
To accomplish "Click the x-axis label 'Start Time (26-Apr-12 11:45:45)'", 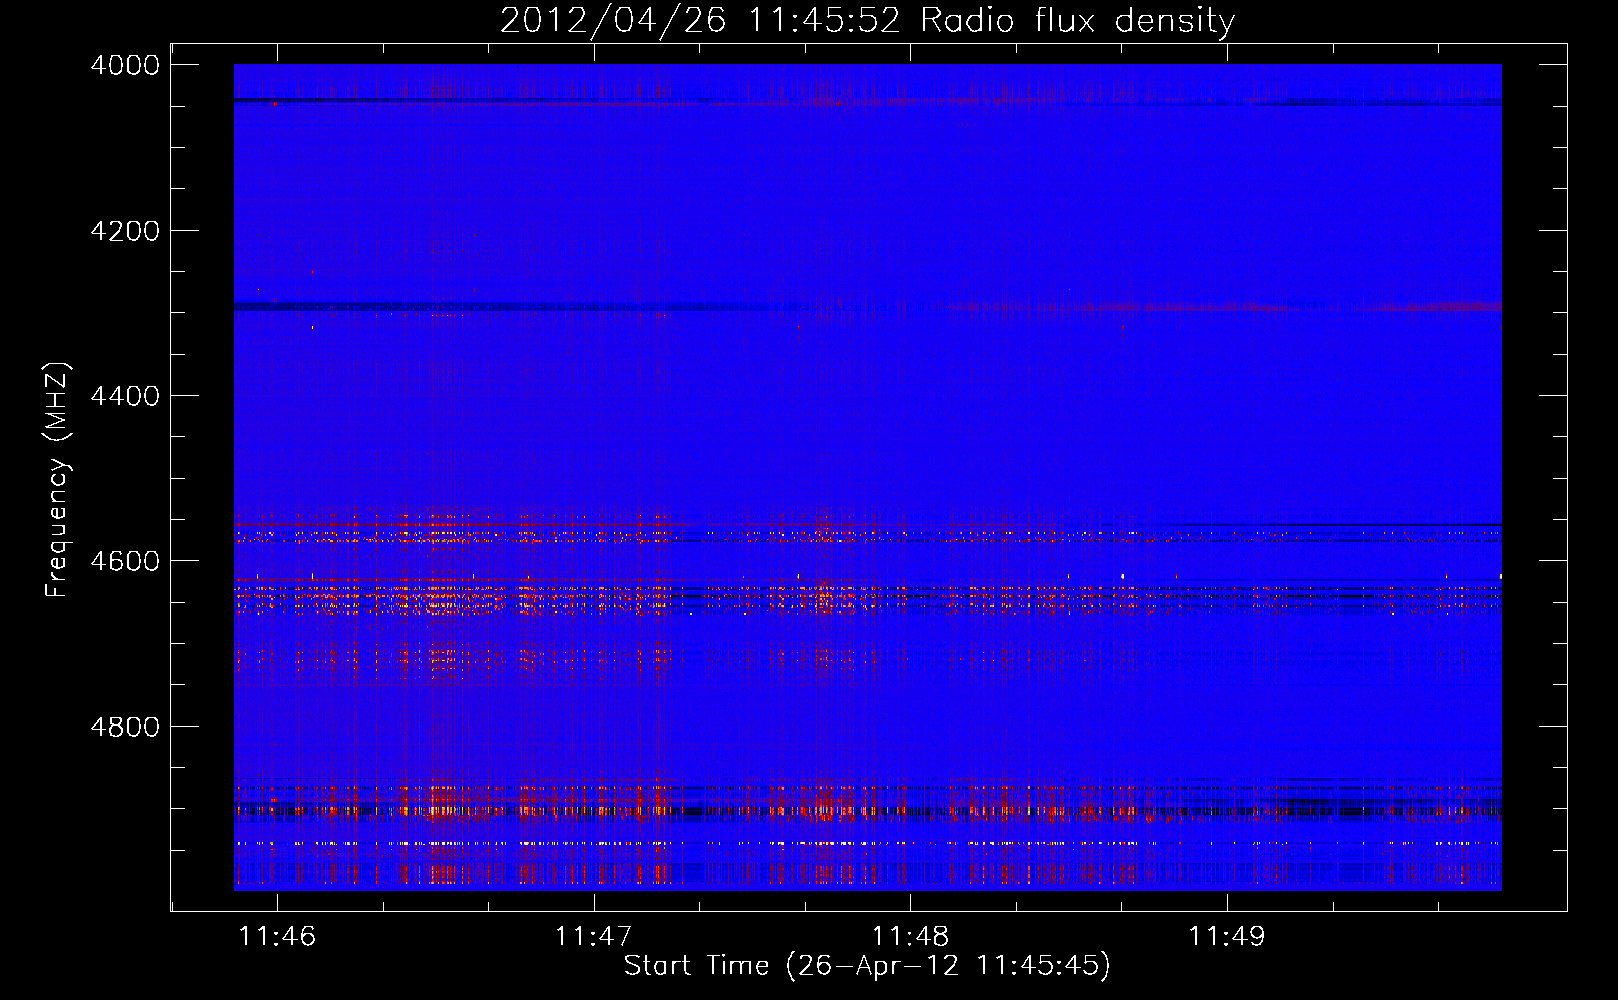I will pos(867,966).
